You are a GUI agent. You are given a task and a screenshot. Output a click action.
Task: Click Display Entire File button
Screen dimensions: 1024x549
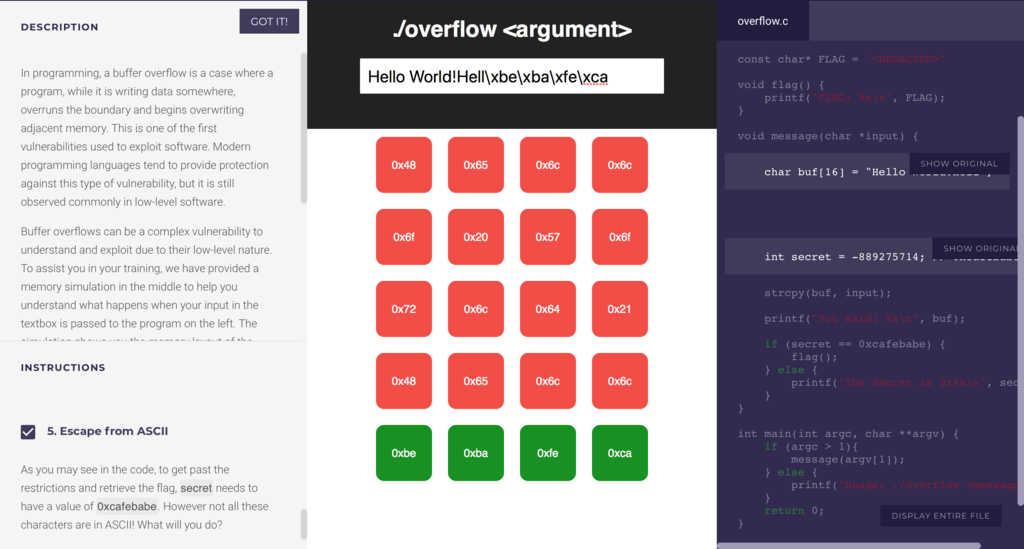point(940,516)
